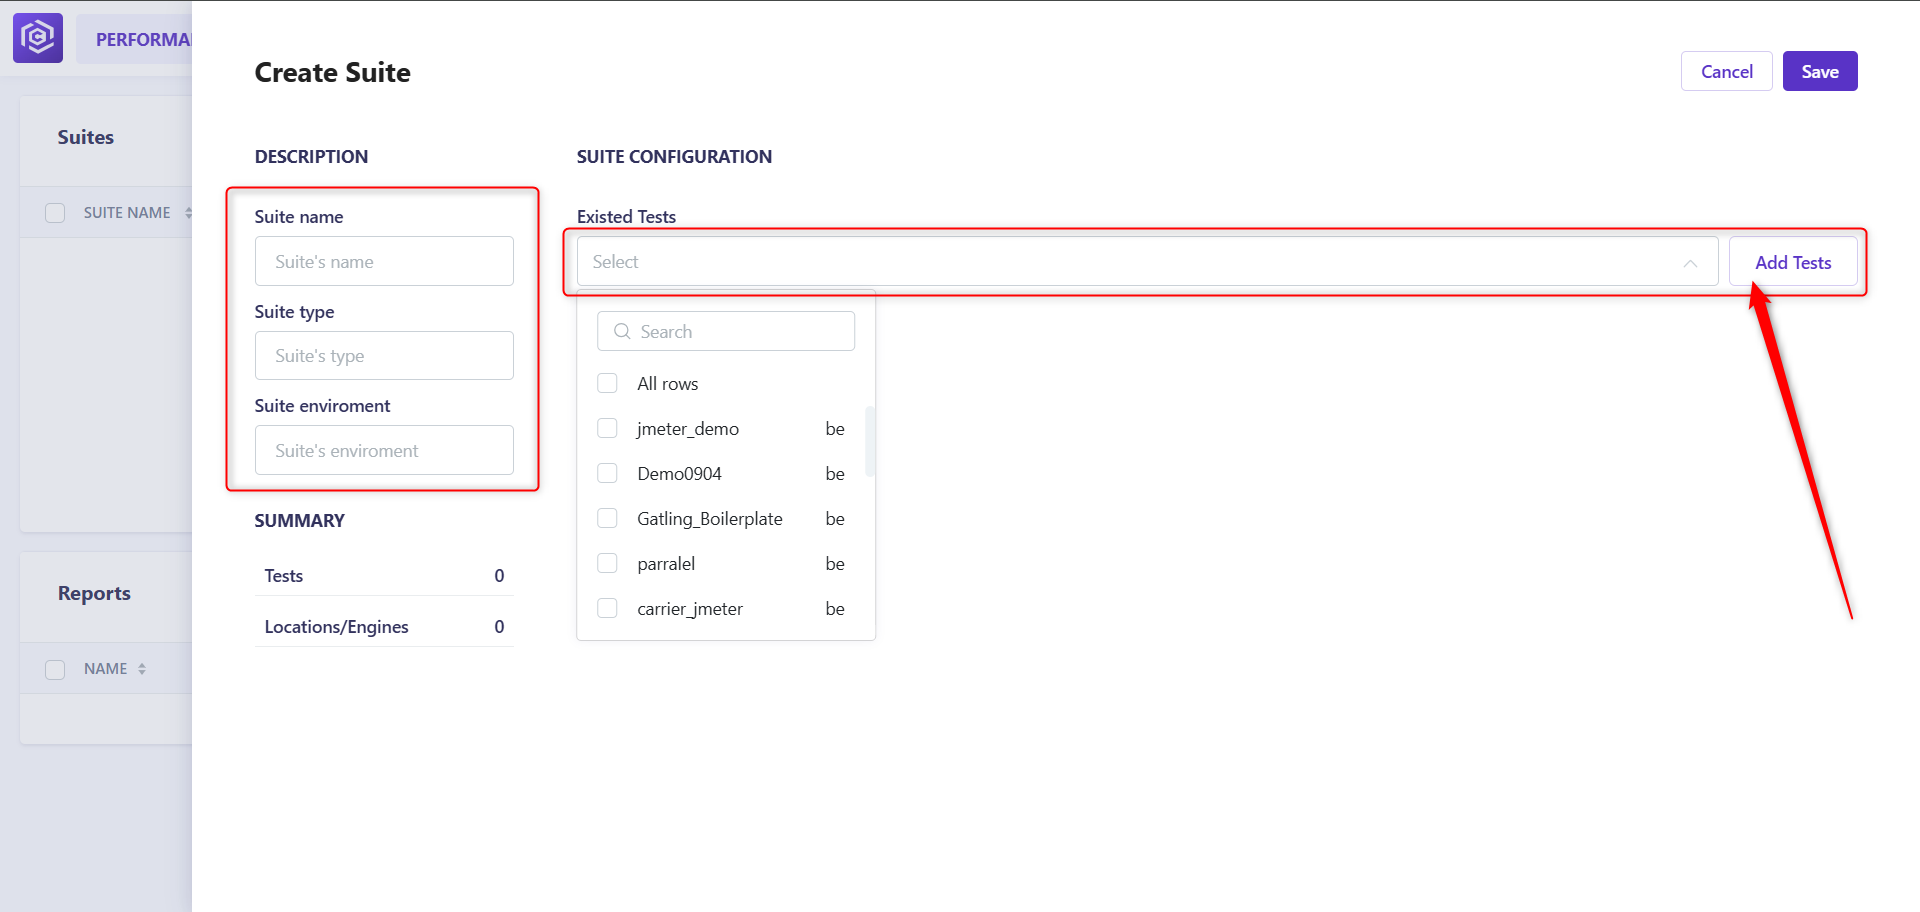1920x912 pixels.
Task: Click the Demo0904 row label
Action: [x=679, y=474]
